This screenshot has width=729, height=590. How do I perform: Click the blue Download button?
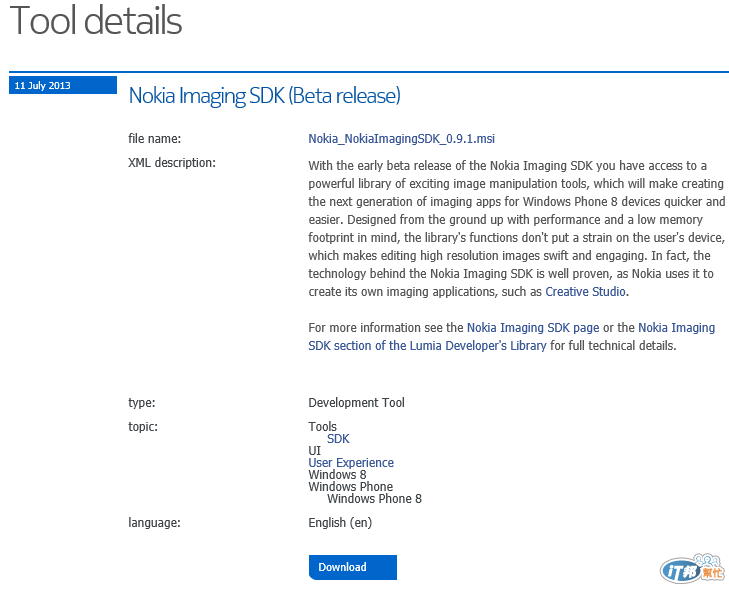pos(352,567)
